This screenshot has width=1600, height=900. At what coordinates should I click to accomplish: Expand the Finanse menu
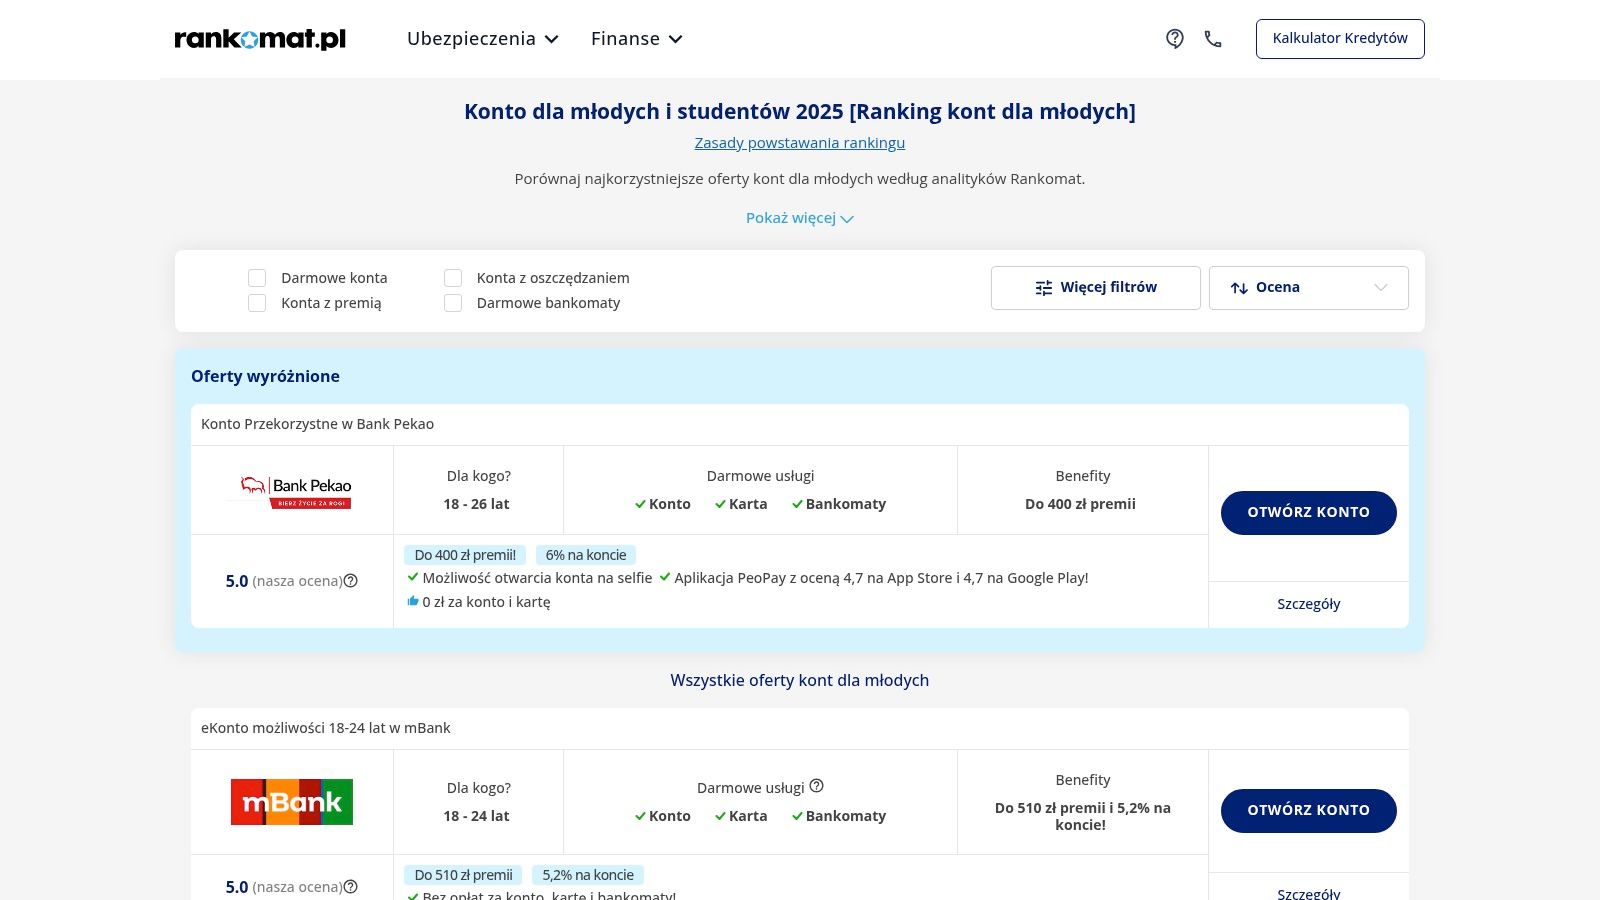pyautogui.click(x=637, y=39)
